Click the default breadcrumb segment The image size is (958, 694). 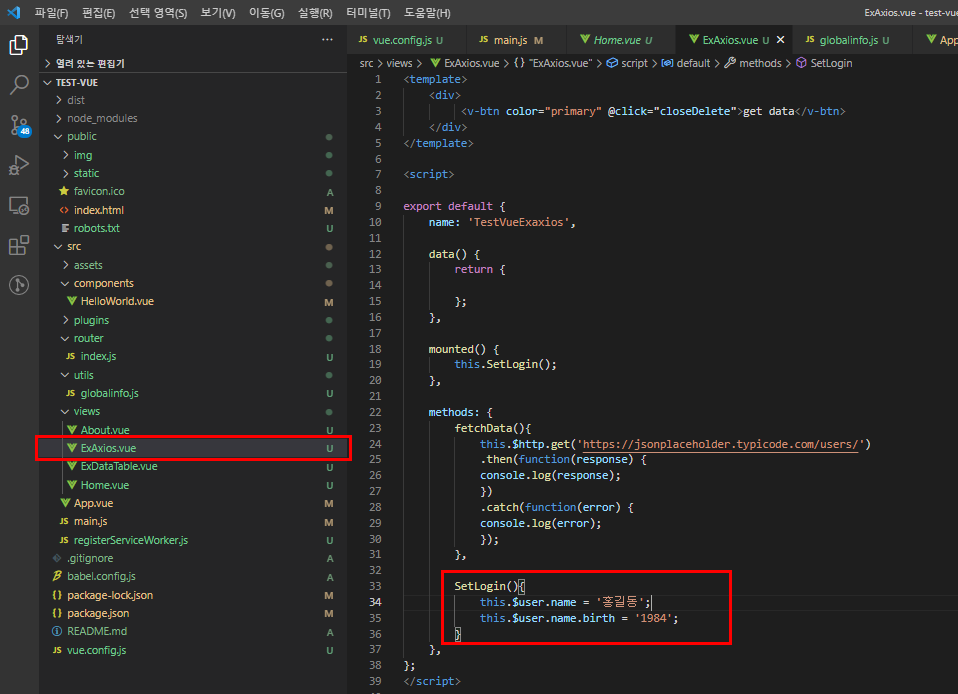[x=693, y=63]
